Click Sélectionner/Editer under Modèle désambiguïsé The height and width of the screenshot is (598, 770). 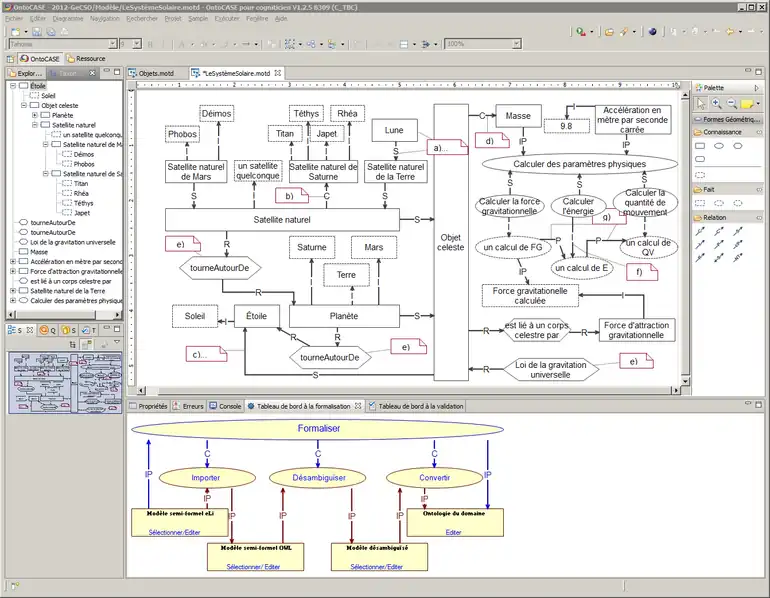point(378,566)
